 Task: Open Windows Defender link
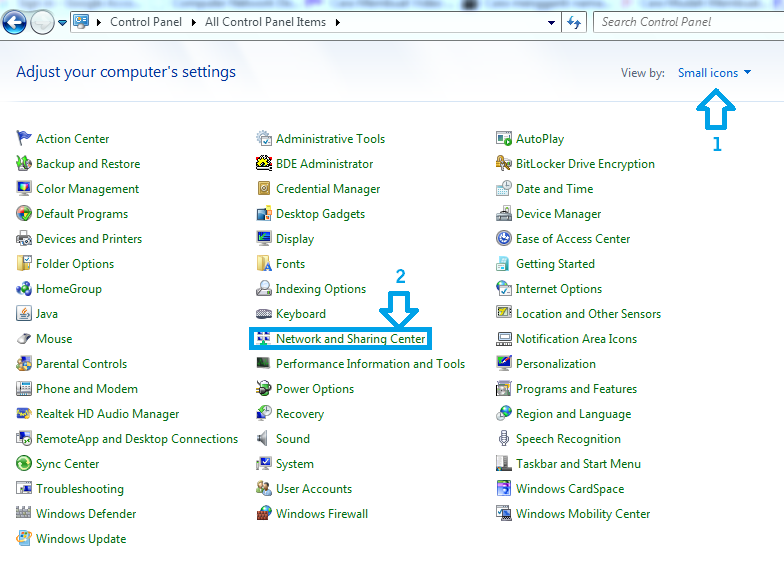[x=86, y=514]
